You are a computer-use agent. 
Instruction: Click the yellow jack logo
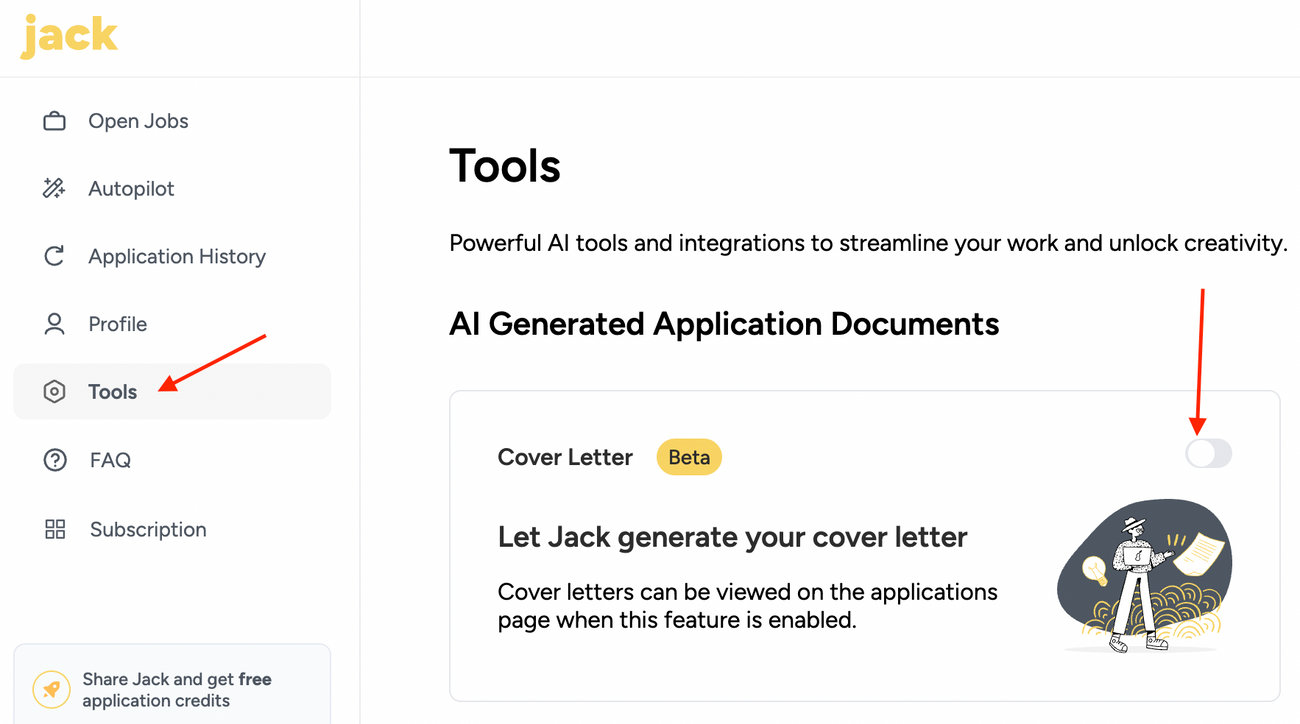[69, 36]
